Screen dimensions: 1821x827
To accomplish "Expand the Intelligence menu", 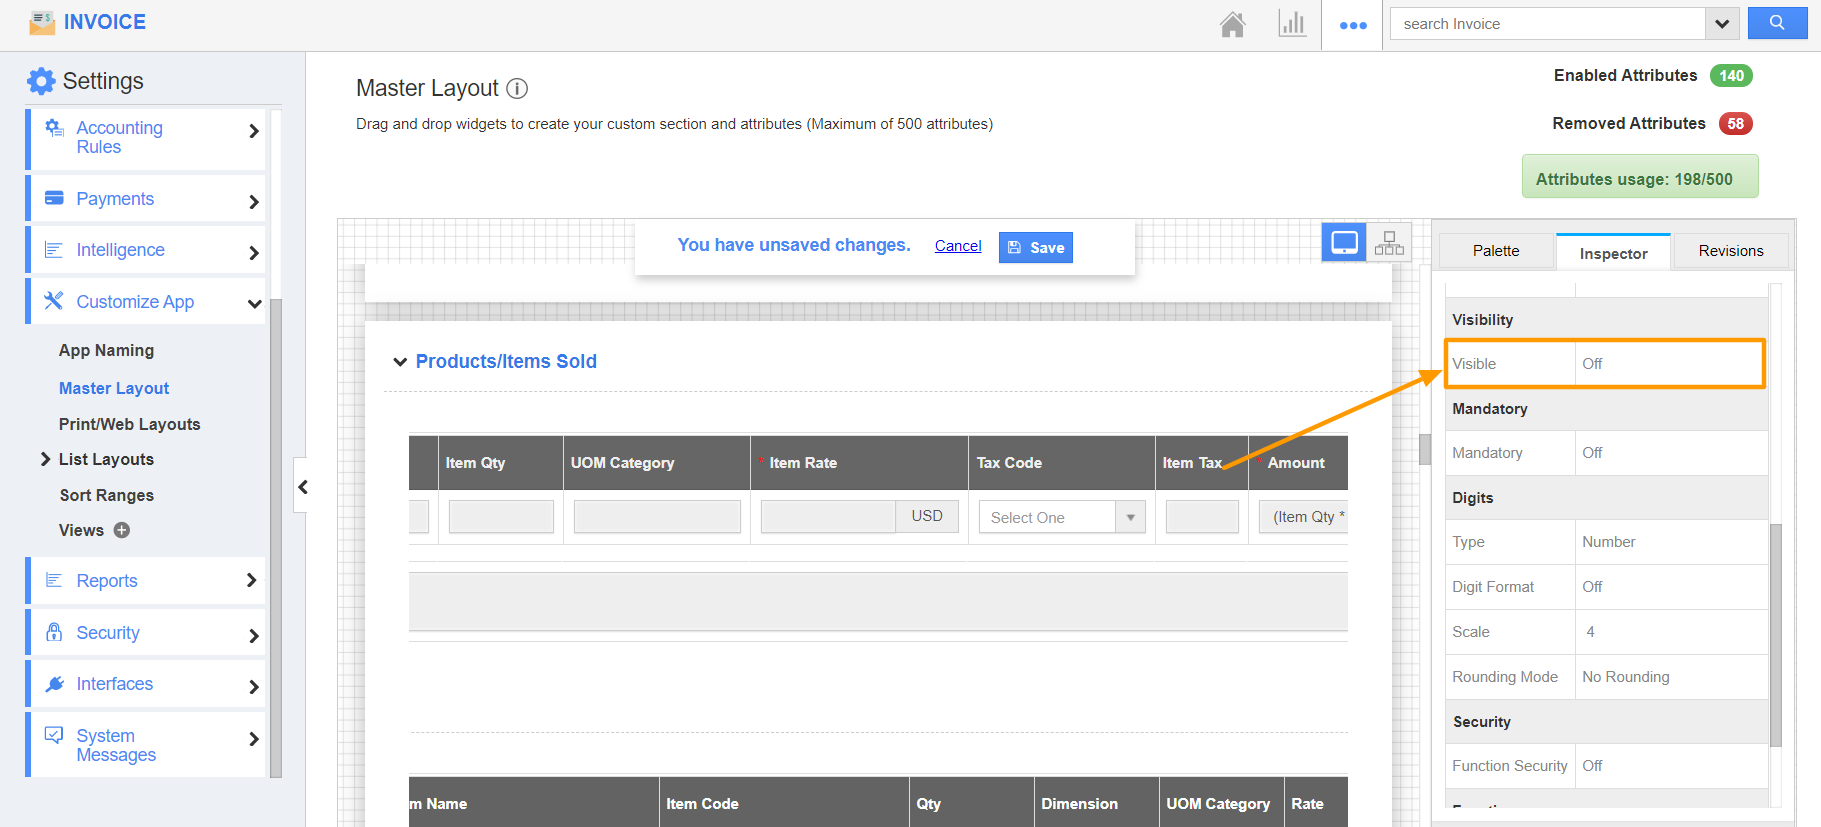I will (254, 253).
